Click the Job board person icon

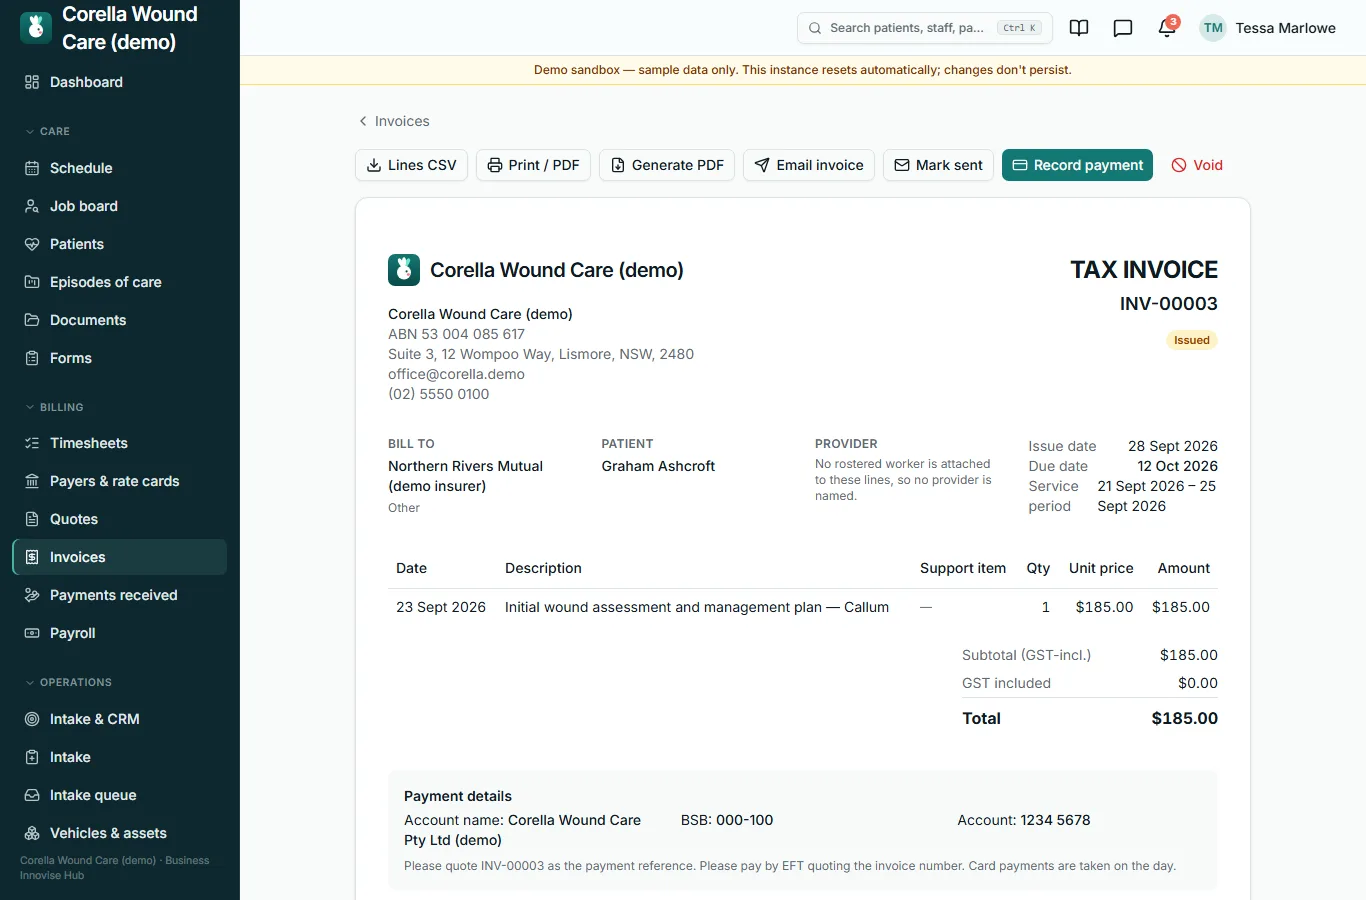tap(32, 206)
